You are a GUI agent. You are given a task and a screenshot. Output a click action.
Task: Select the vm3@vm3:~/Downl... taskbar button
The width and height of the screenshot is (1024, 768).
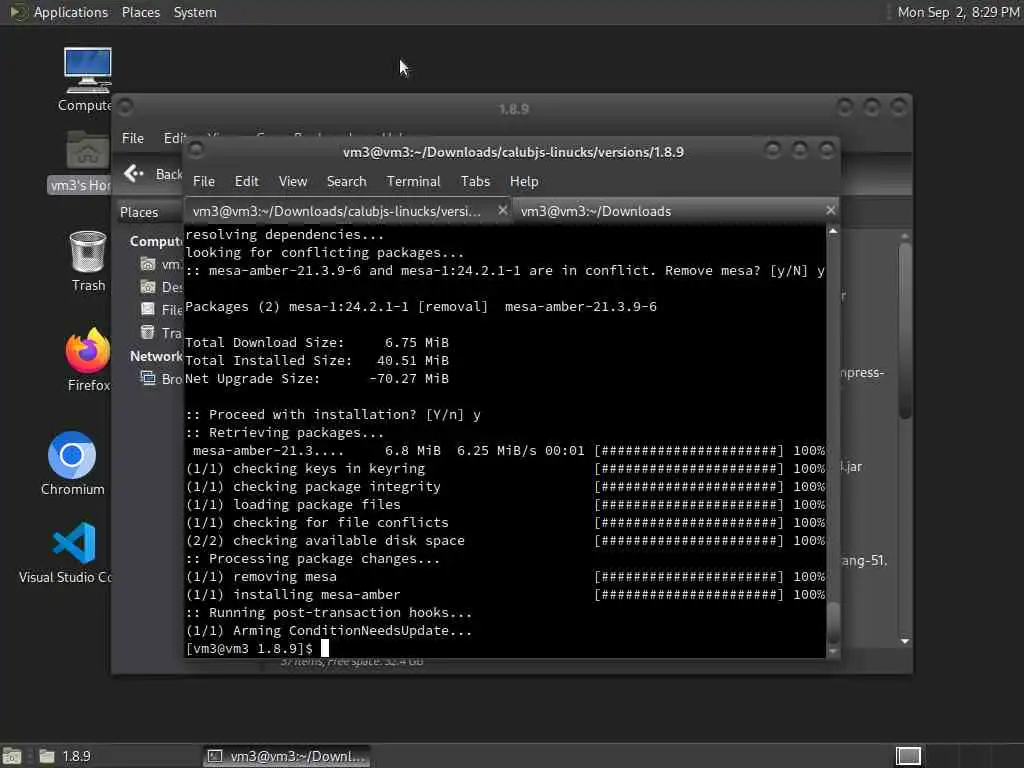286,756
